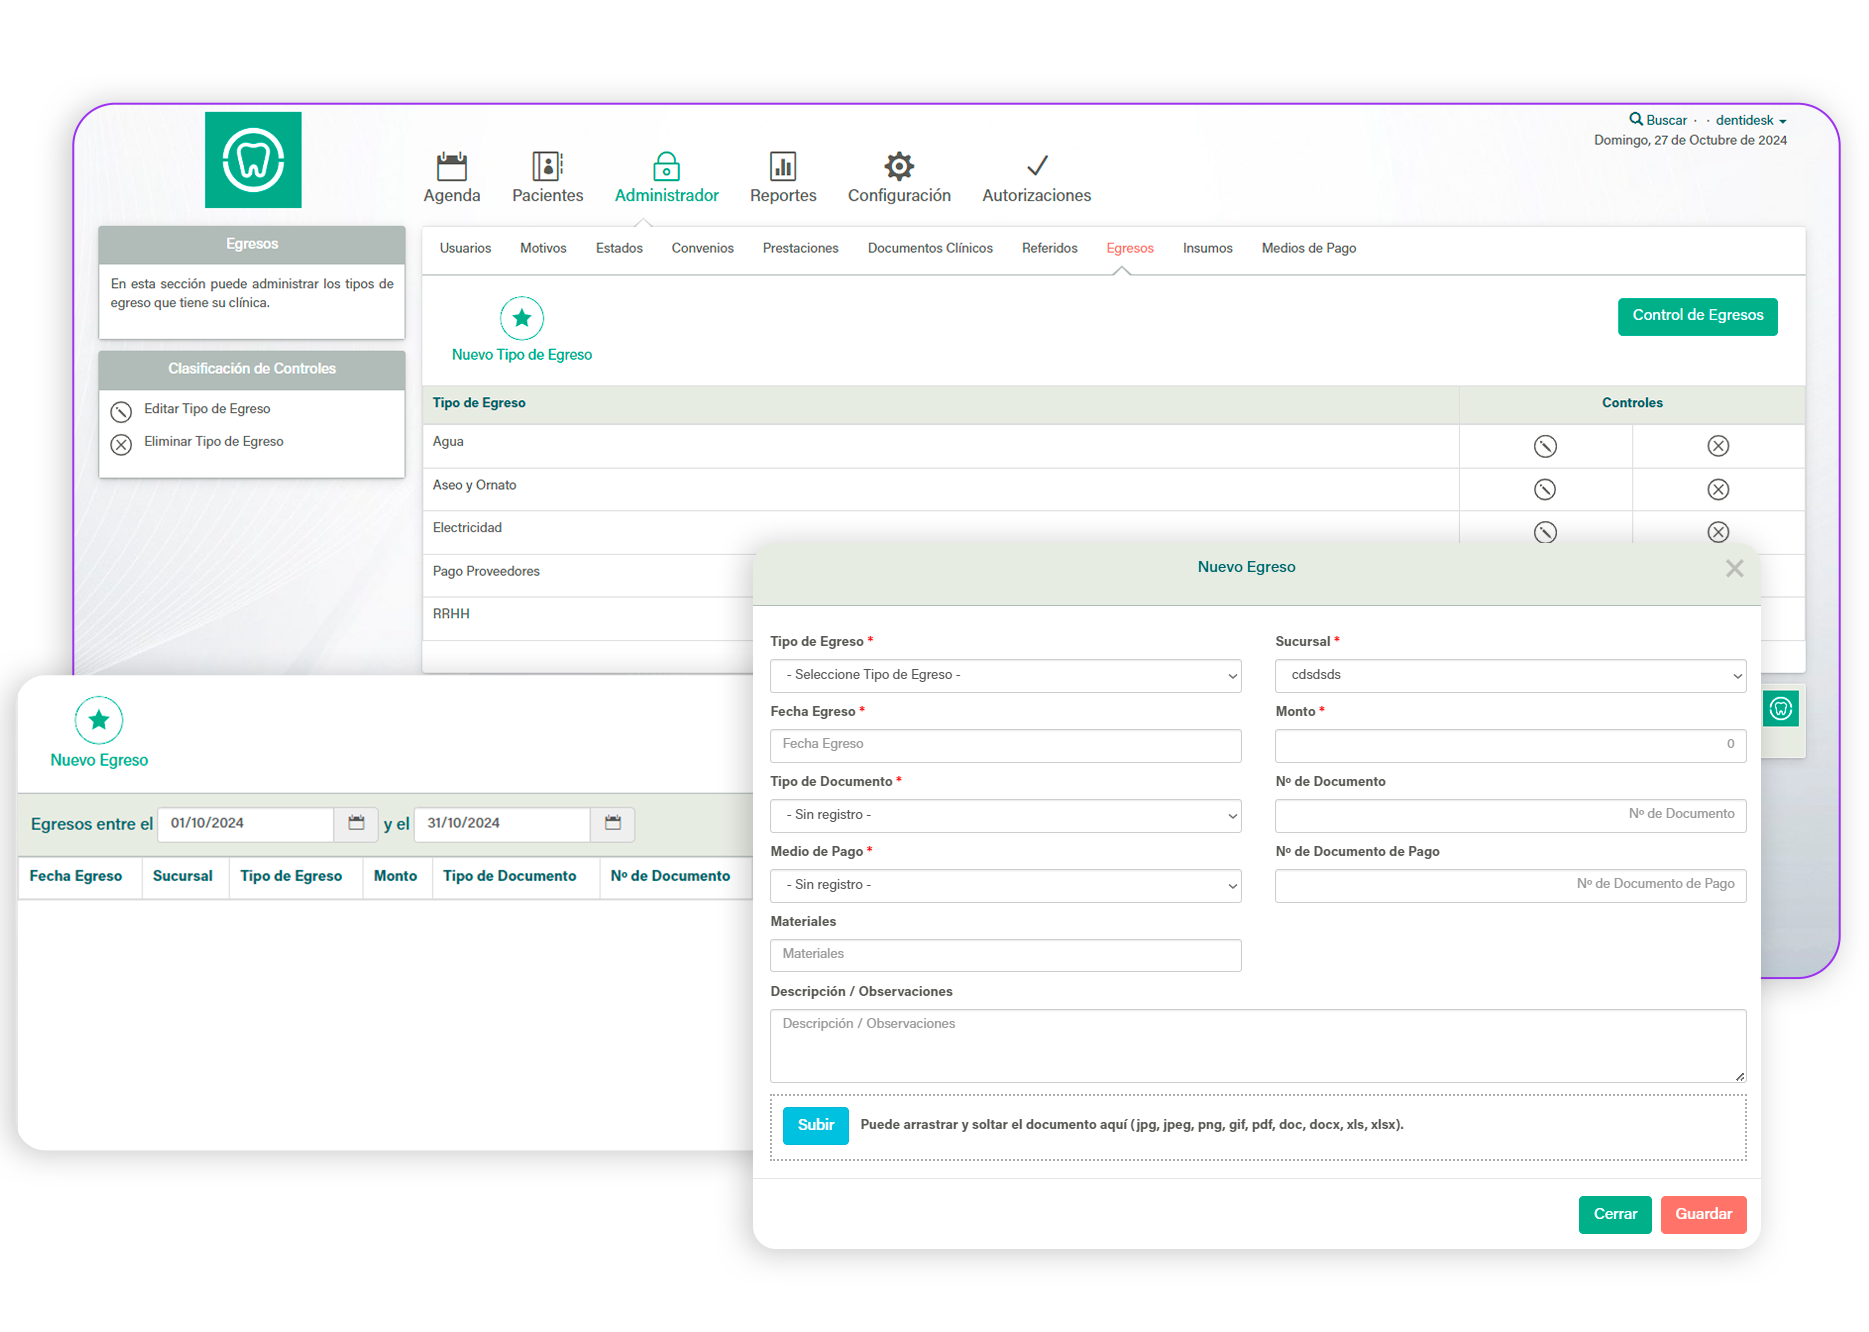The width and height of the screenshot is (1869, 1332).
Task: Click the Nuevo Tipo de Egreso star icon
Action: point(522,319)
